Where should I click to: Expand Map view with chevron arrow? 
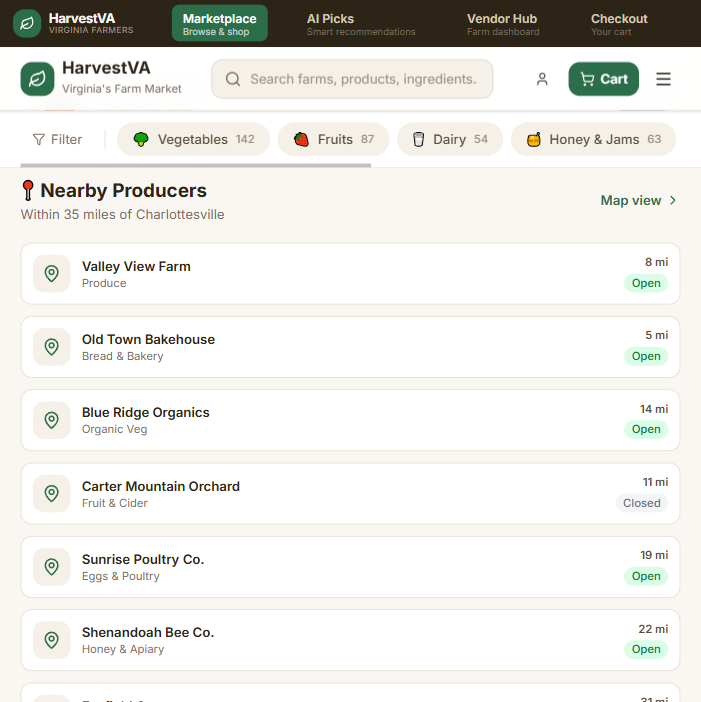point(639,201)
